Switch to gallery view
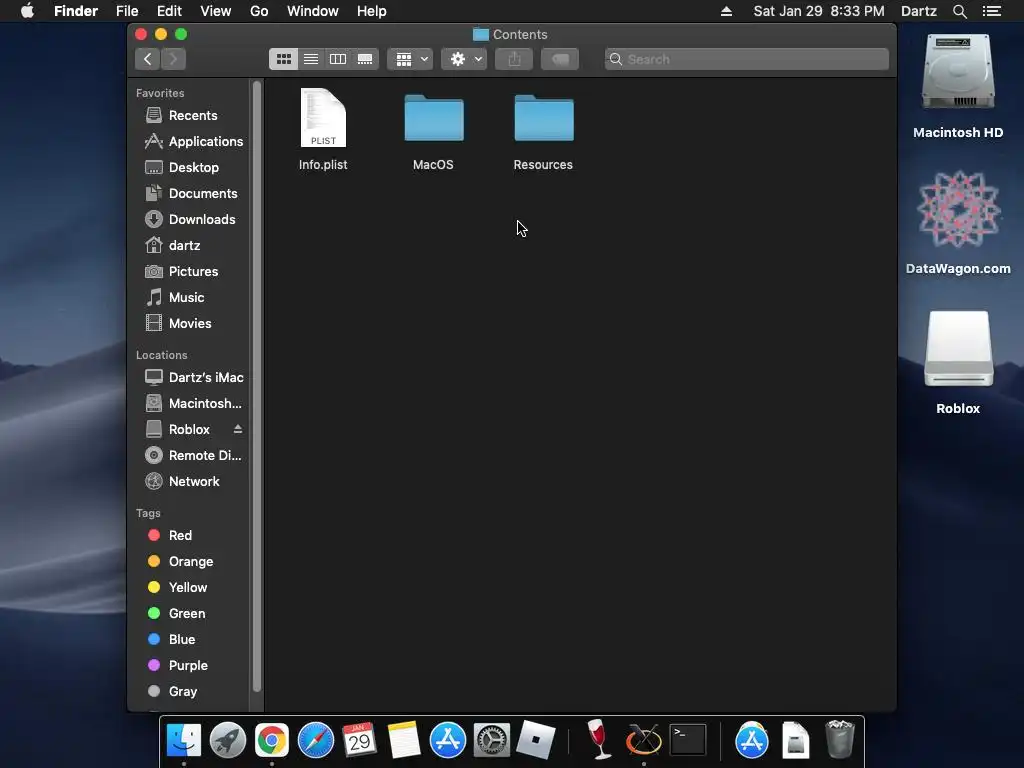The width and height of the screenshot is (1024, 768). tap(365, 59)
